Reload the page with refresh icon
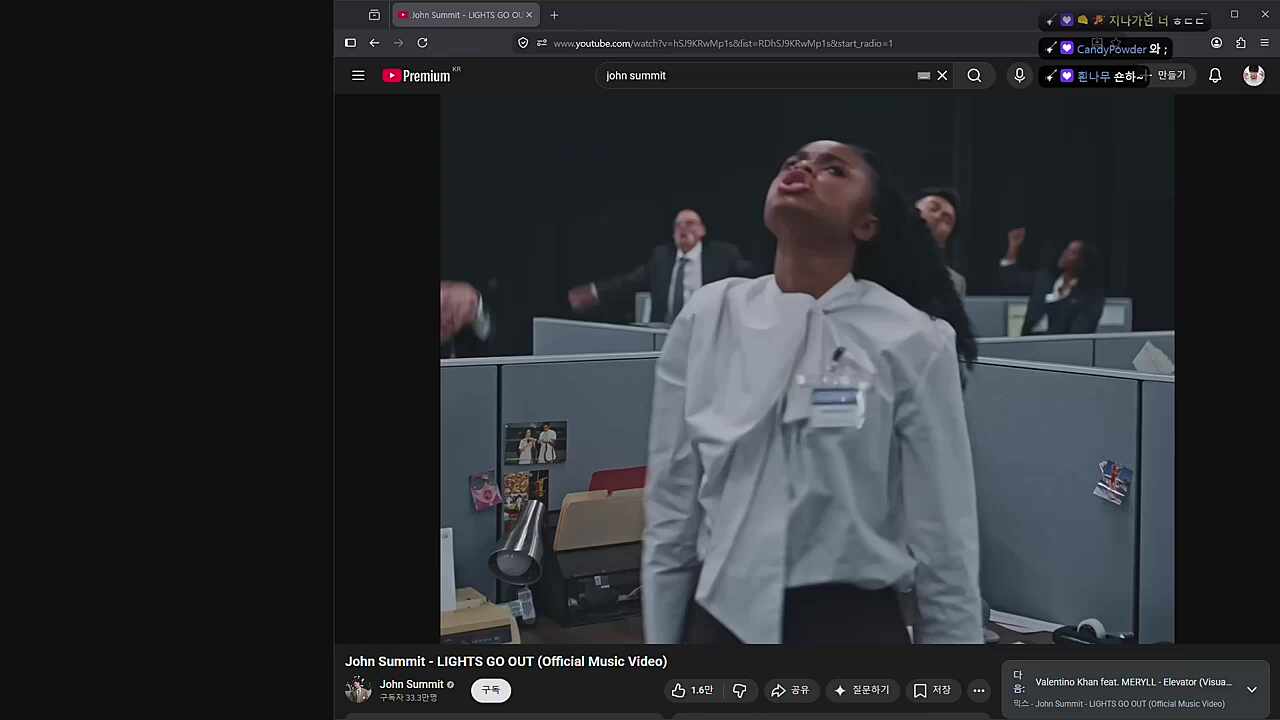 pyautogui.click(x=422, y=43)
